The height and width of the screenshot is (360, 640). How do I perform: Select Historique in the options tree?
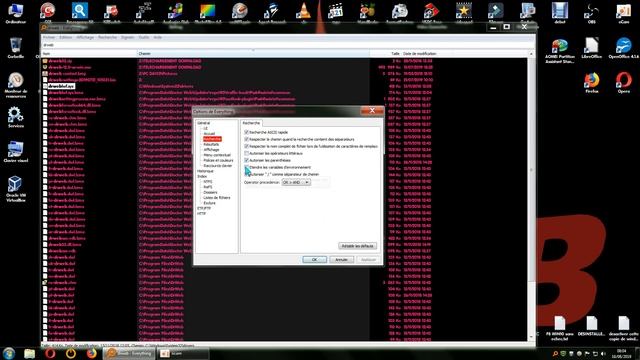205,171
